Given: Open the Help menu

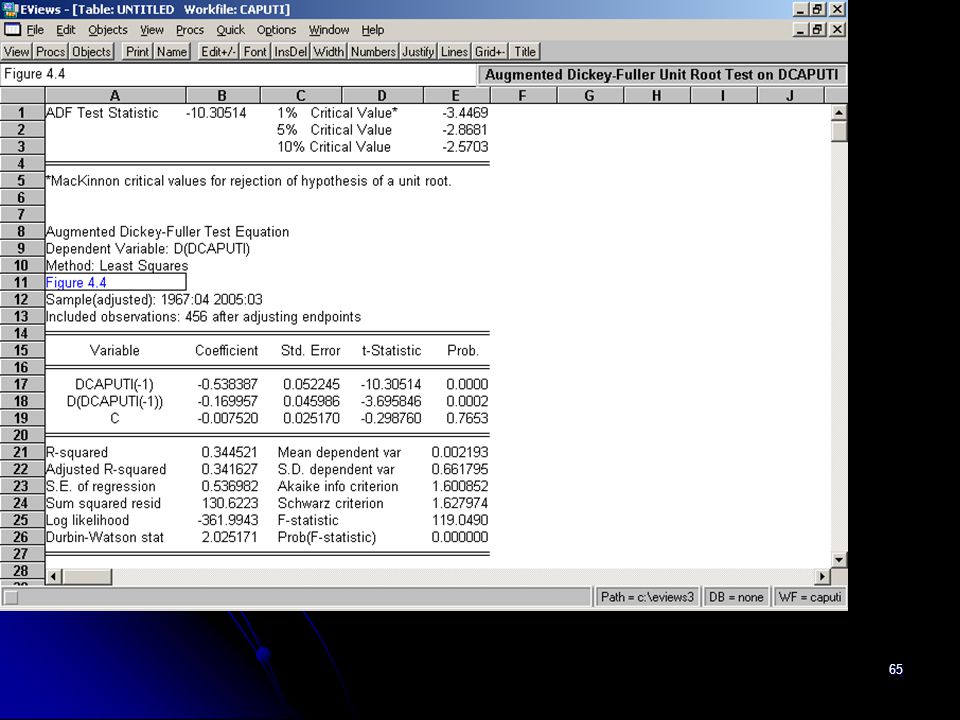Looking at the screenshot, I should (x=372, y=30).
